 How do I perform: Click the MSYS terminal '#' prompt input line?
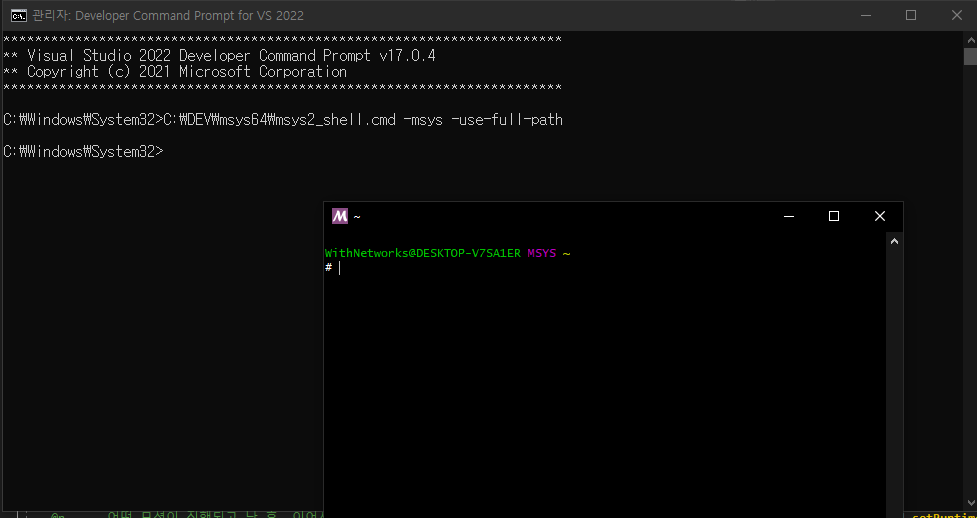[605, 268]
